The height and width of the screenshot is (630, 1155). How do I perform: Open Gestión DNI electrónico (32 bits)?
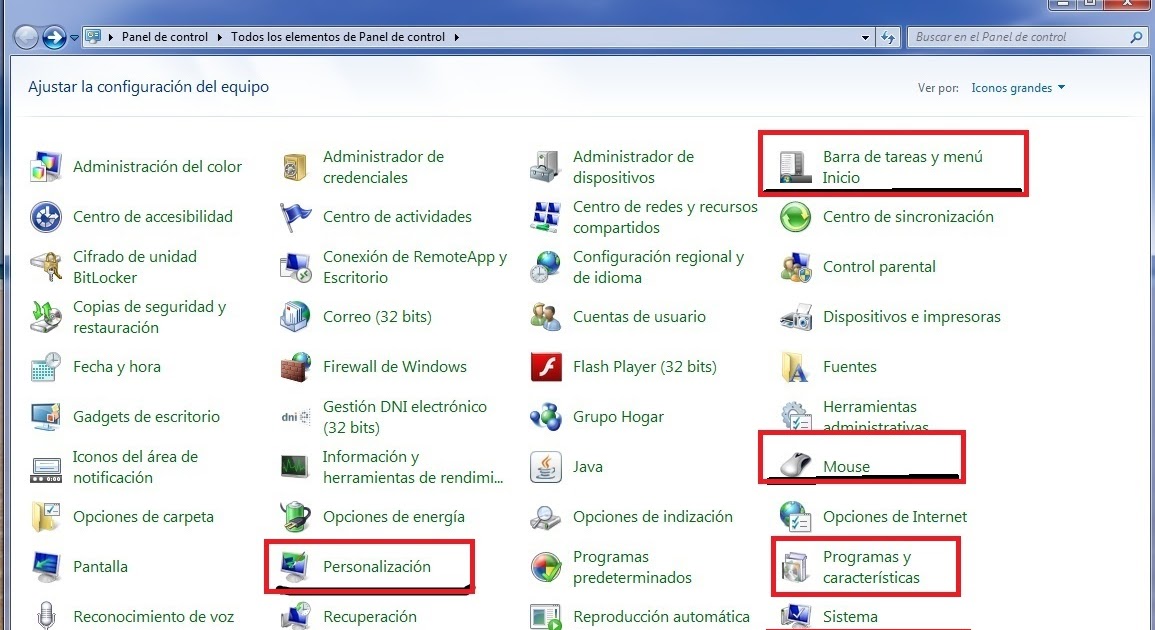(x=405, y=416)
